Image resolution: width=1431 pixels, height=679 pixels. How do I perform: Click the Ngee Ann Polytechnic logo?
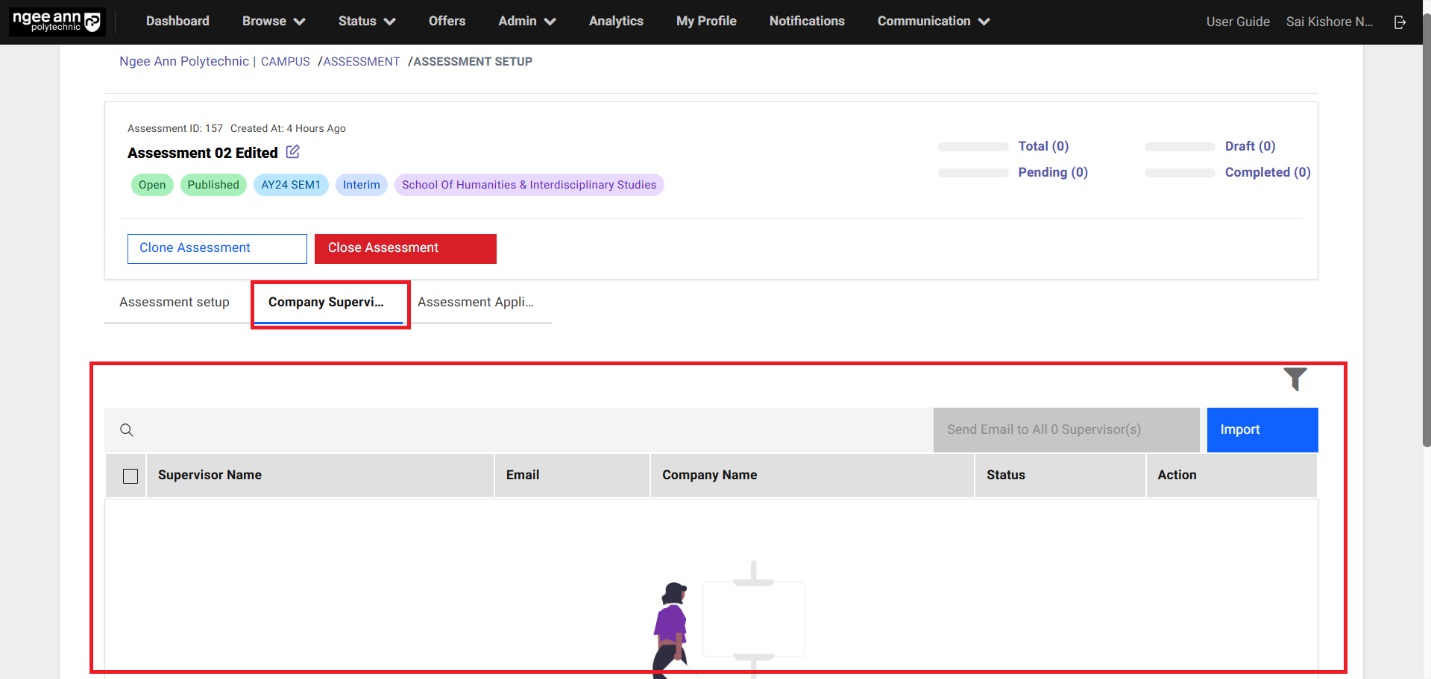tap(57, 21)
